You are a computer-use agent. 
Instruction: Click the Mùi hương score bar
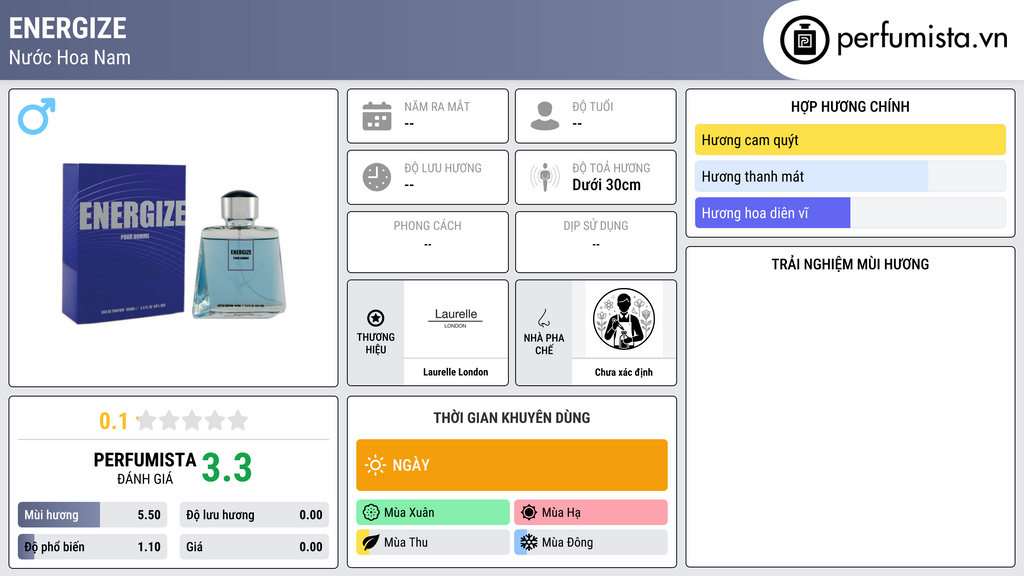[92, 515]
